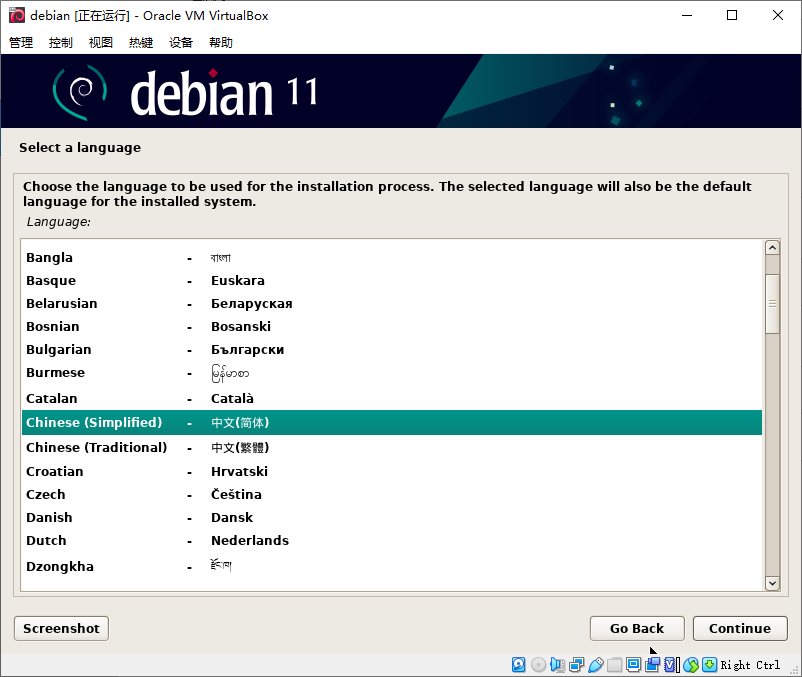Image resolution: width=802 pixels, height=677 pixels.
Task: Click the recording status icon
Action: coord(653,664)
